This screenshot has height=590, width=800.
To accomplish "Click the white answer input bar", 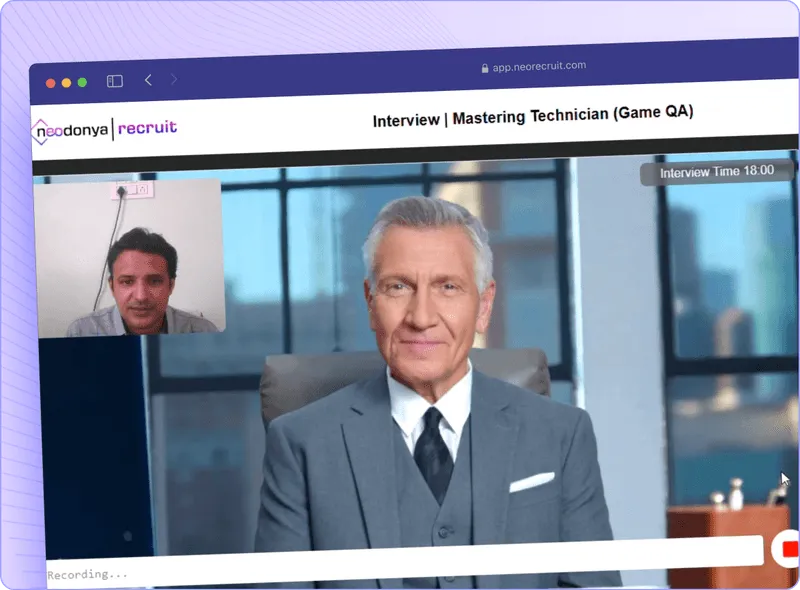I will 405,561.
